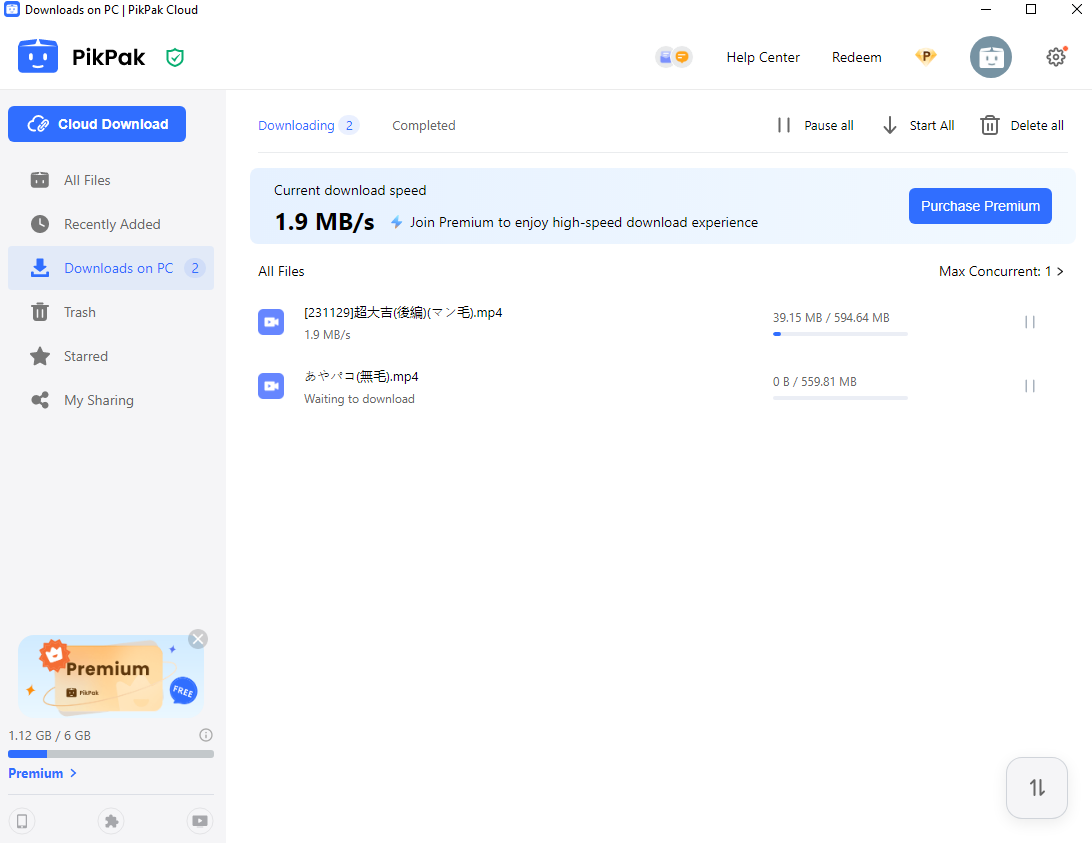Click the YouTube video icon at bottom
1092x843 pixels.
coord(200,821)
